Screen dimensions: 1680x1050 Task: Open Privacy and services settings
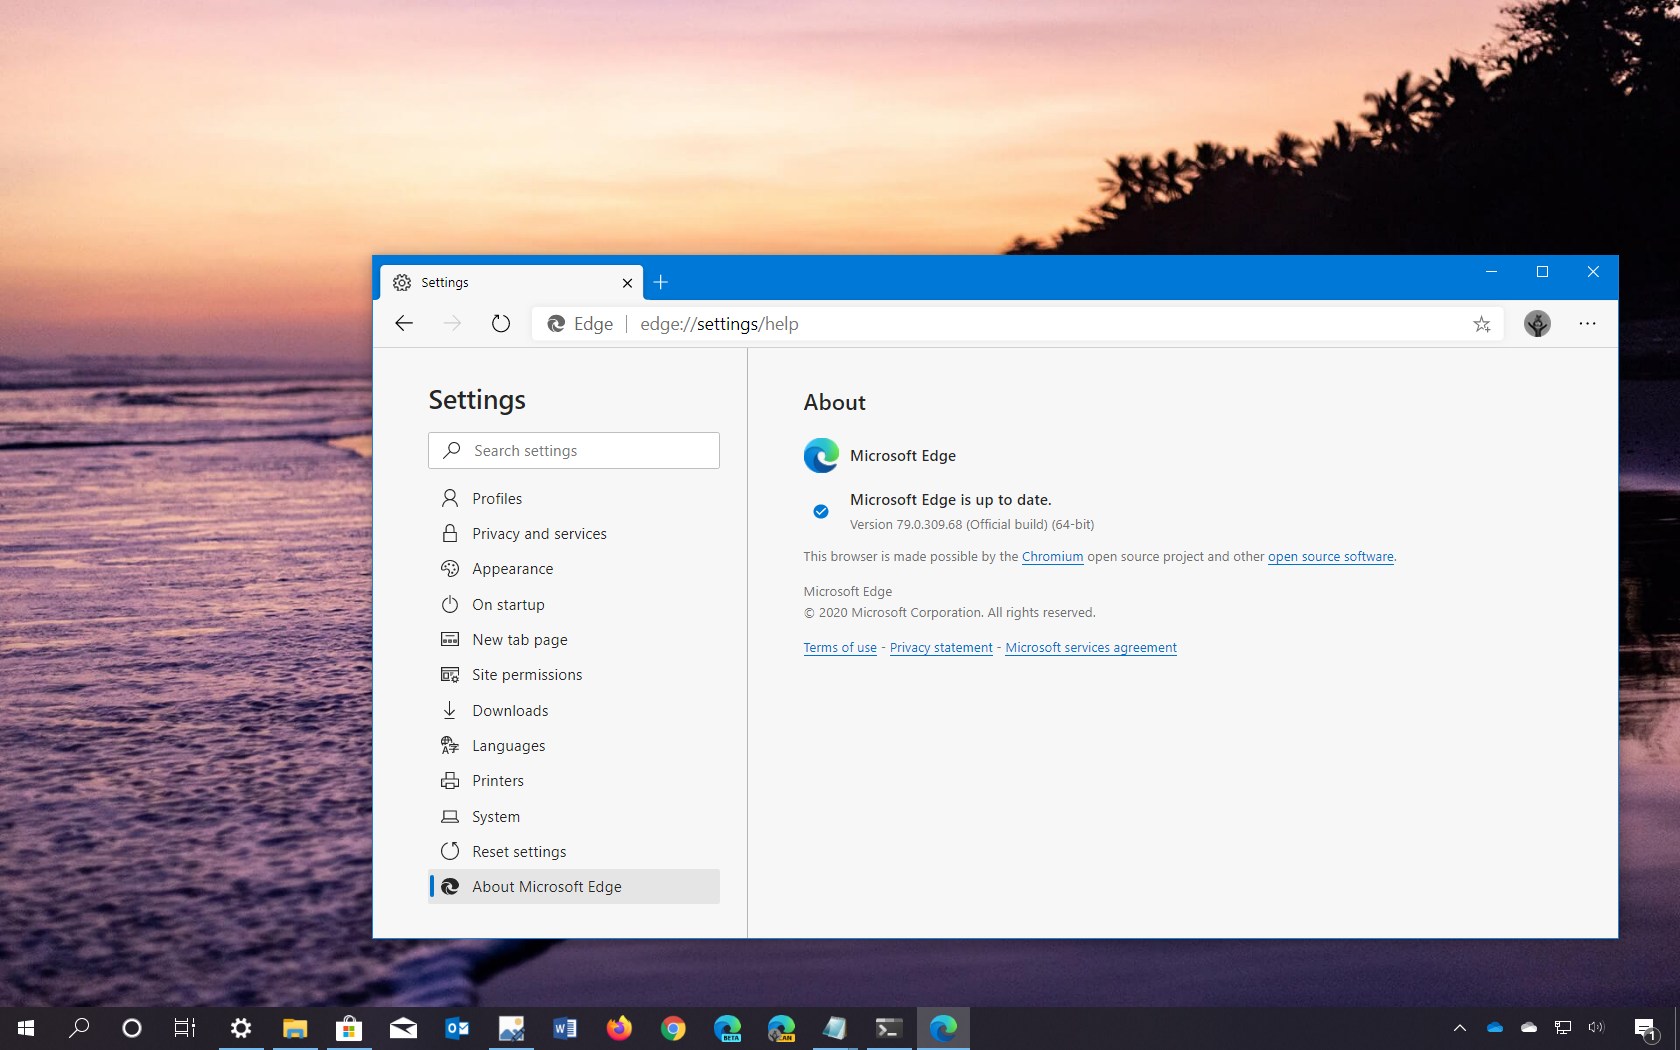538,533
